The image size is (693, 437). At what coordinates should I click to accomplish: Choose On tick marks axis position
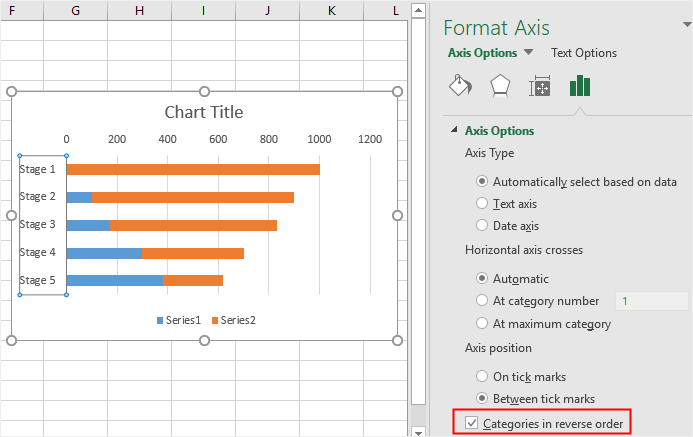point(482,376)
